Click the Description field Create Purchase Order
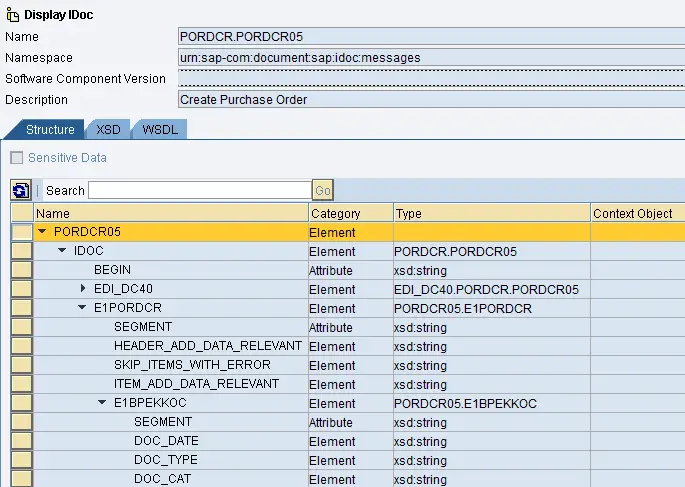Screen dimensions: 685x487 431,100
